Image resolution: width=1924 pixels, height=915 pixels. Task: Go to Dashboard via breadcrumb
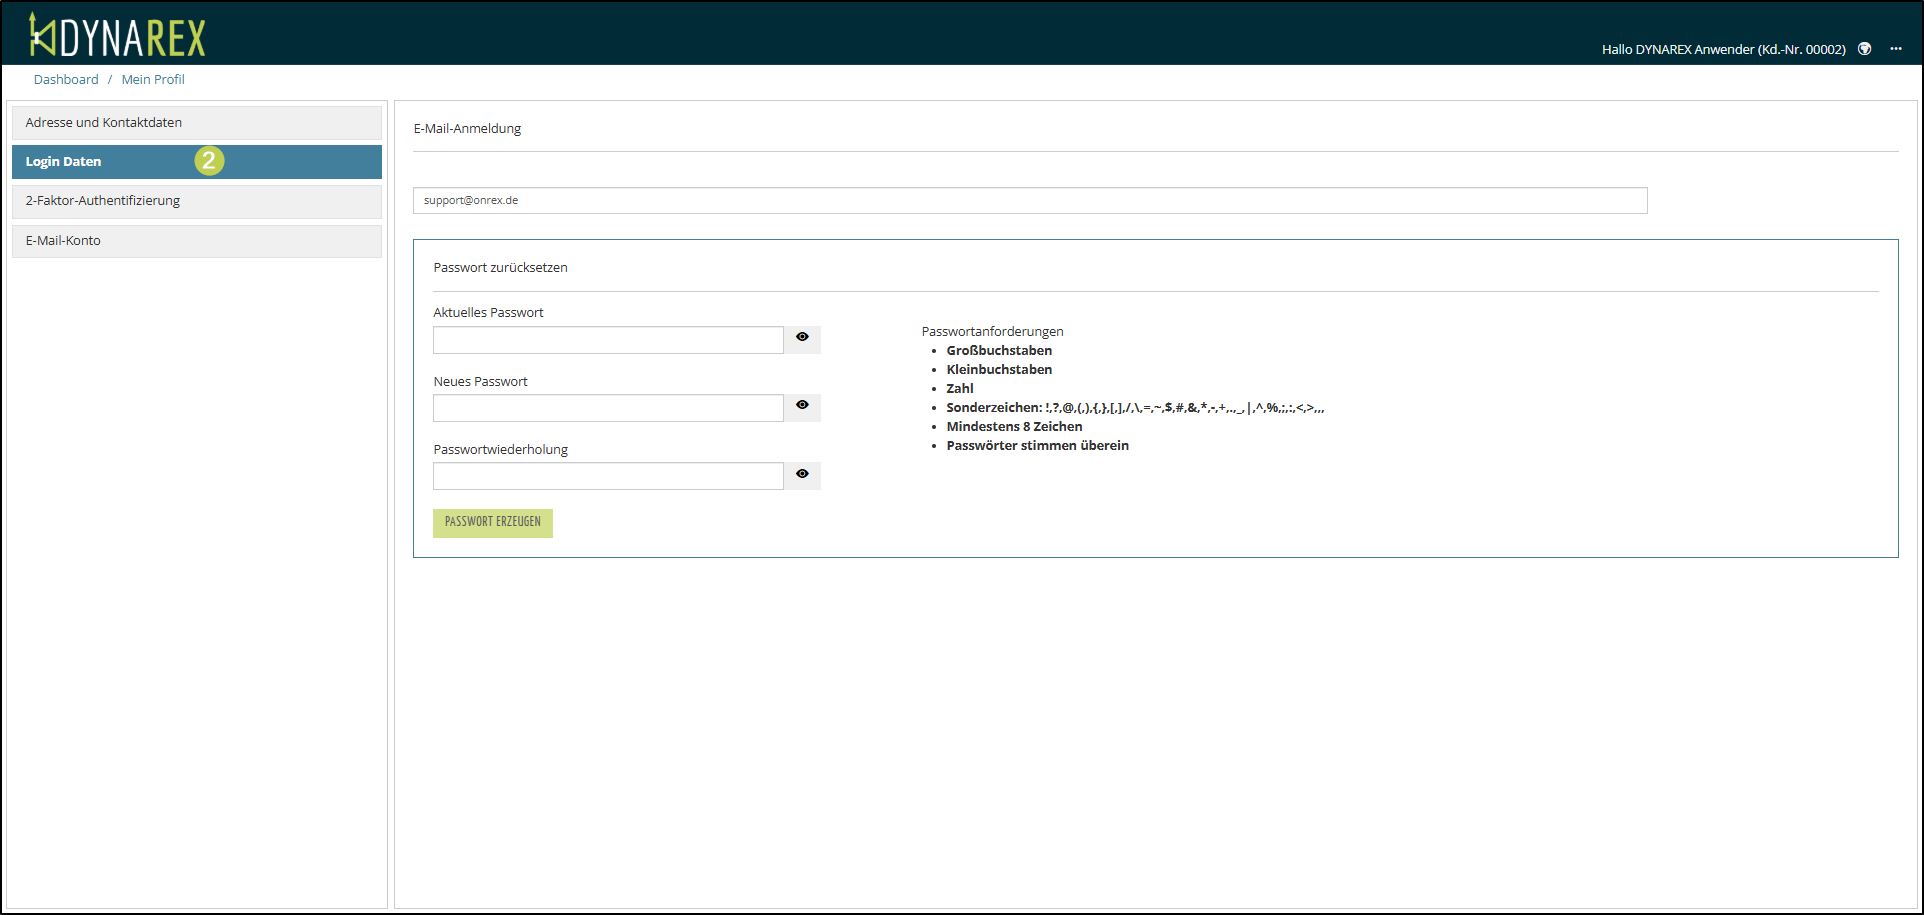click(x=66, y=80)
